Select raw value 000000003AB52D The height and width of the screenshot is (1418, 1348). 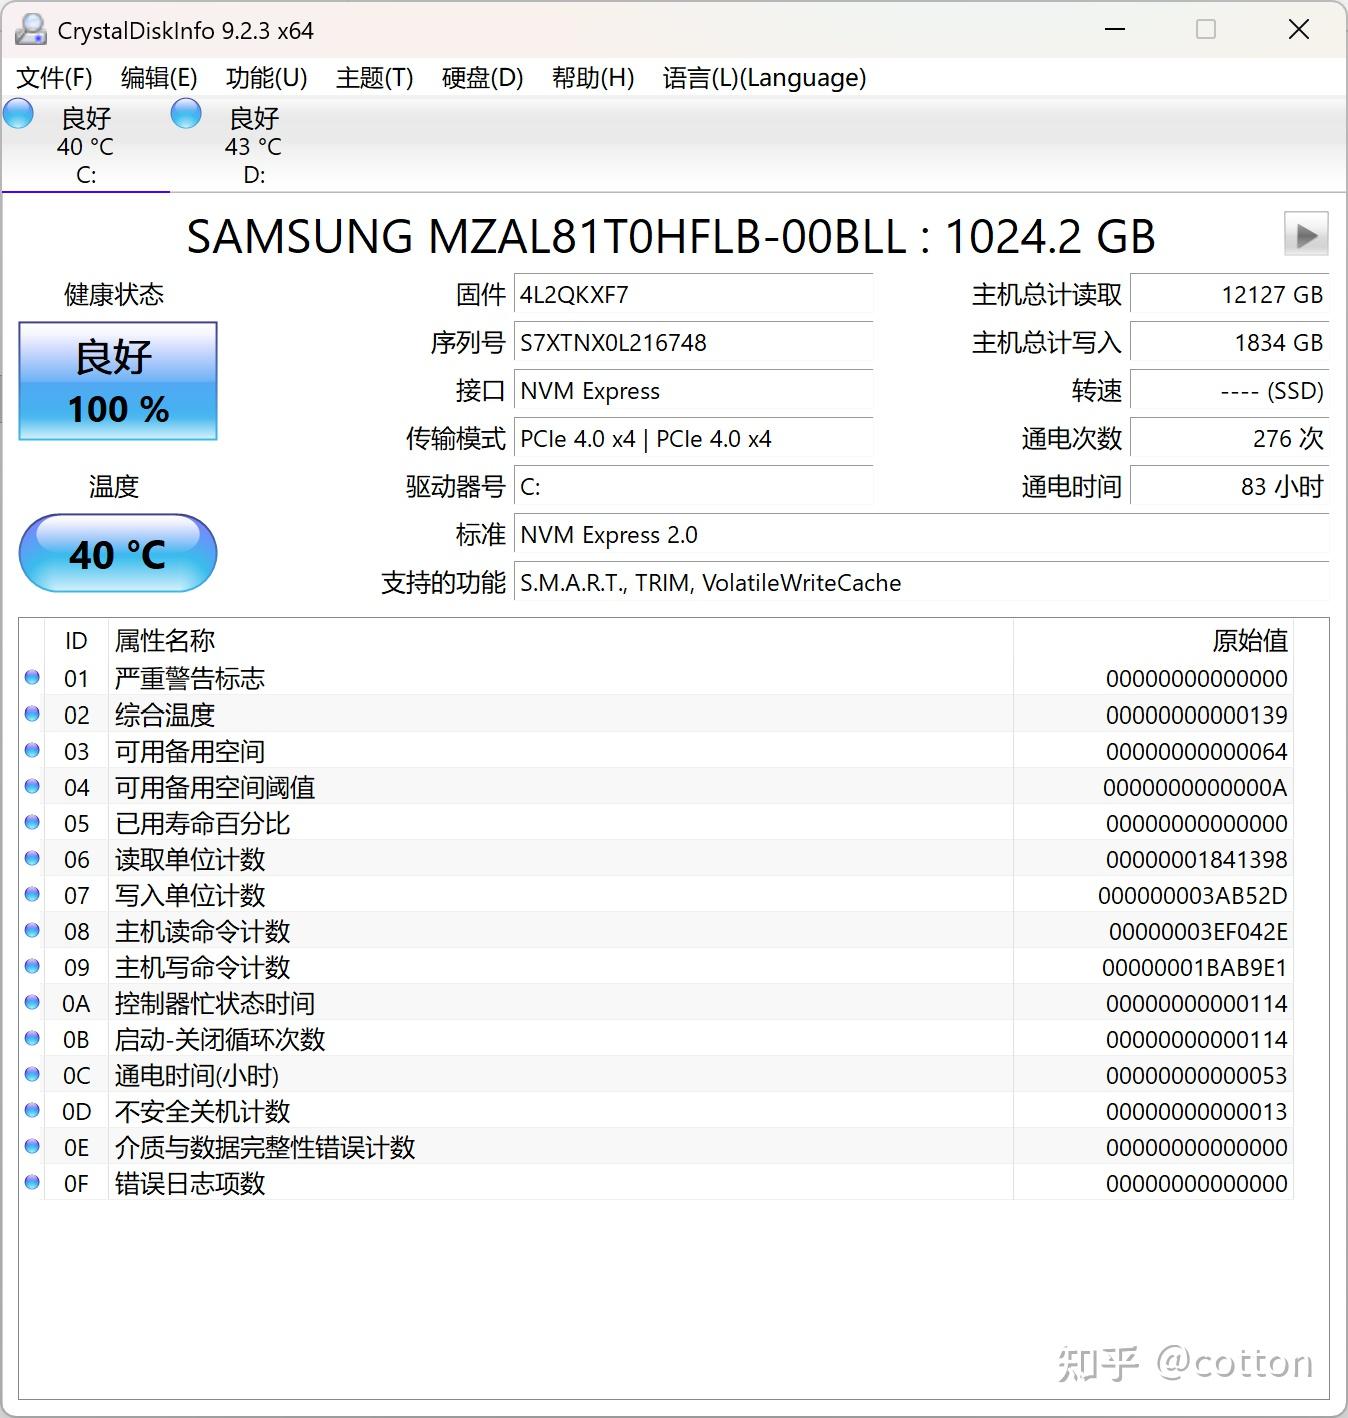click(1192, 895)
